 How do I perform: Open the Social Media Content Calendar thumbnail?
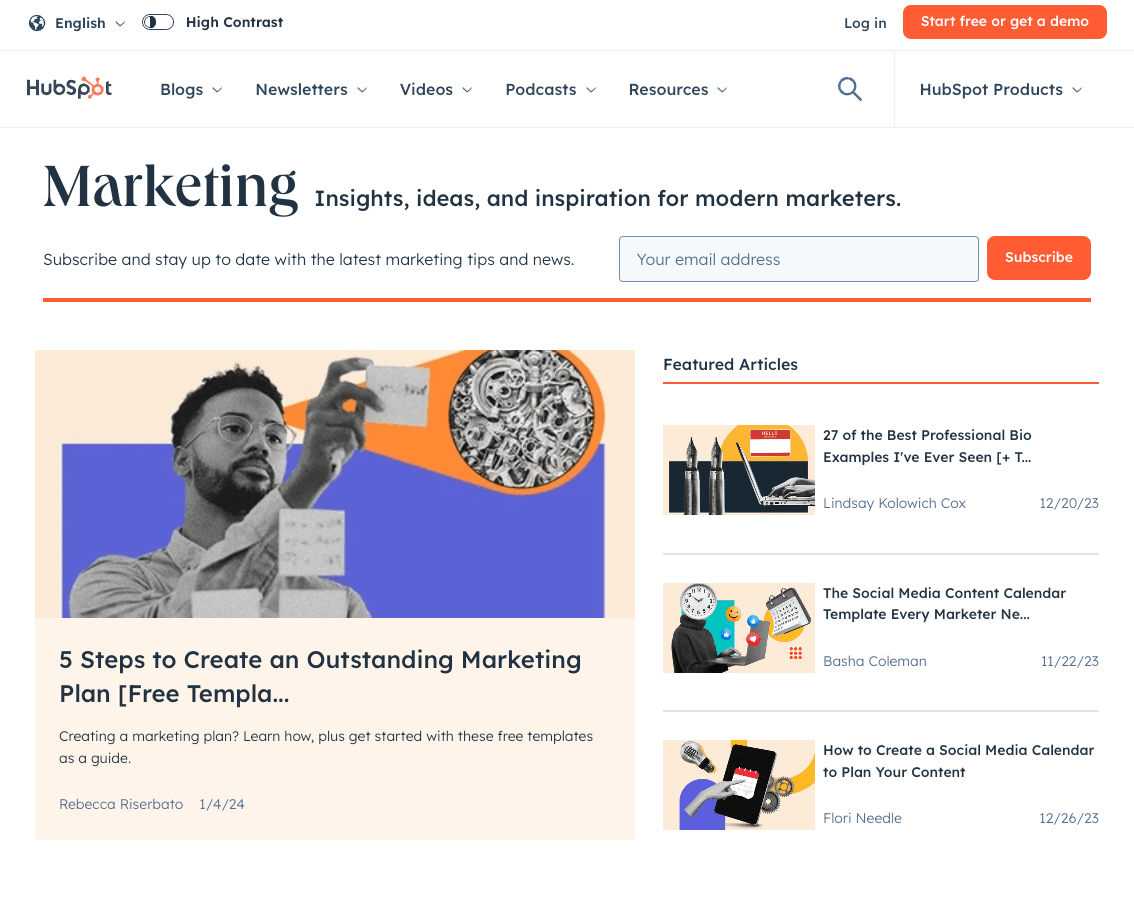tap(739, 628)
